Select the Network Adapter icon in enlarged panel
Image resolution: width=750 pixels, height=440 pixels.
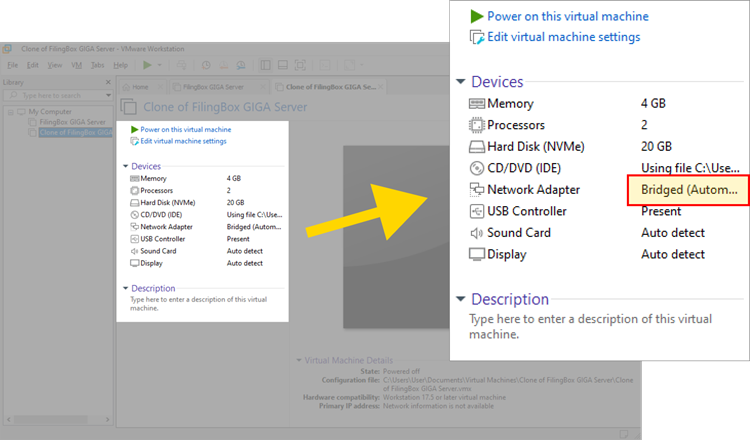click(476, 190)
